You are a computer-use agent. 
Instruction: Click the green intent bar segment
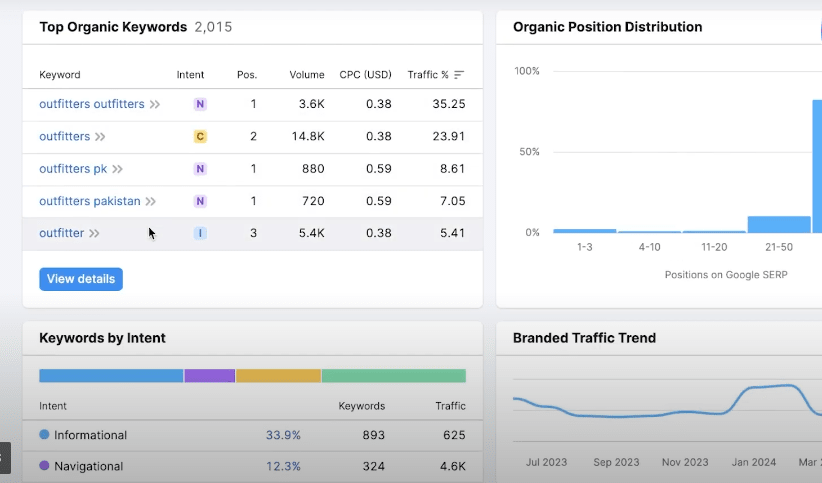pos(394,375)
